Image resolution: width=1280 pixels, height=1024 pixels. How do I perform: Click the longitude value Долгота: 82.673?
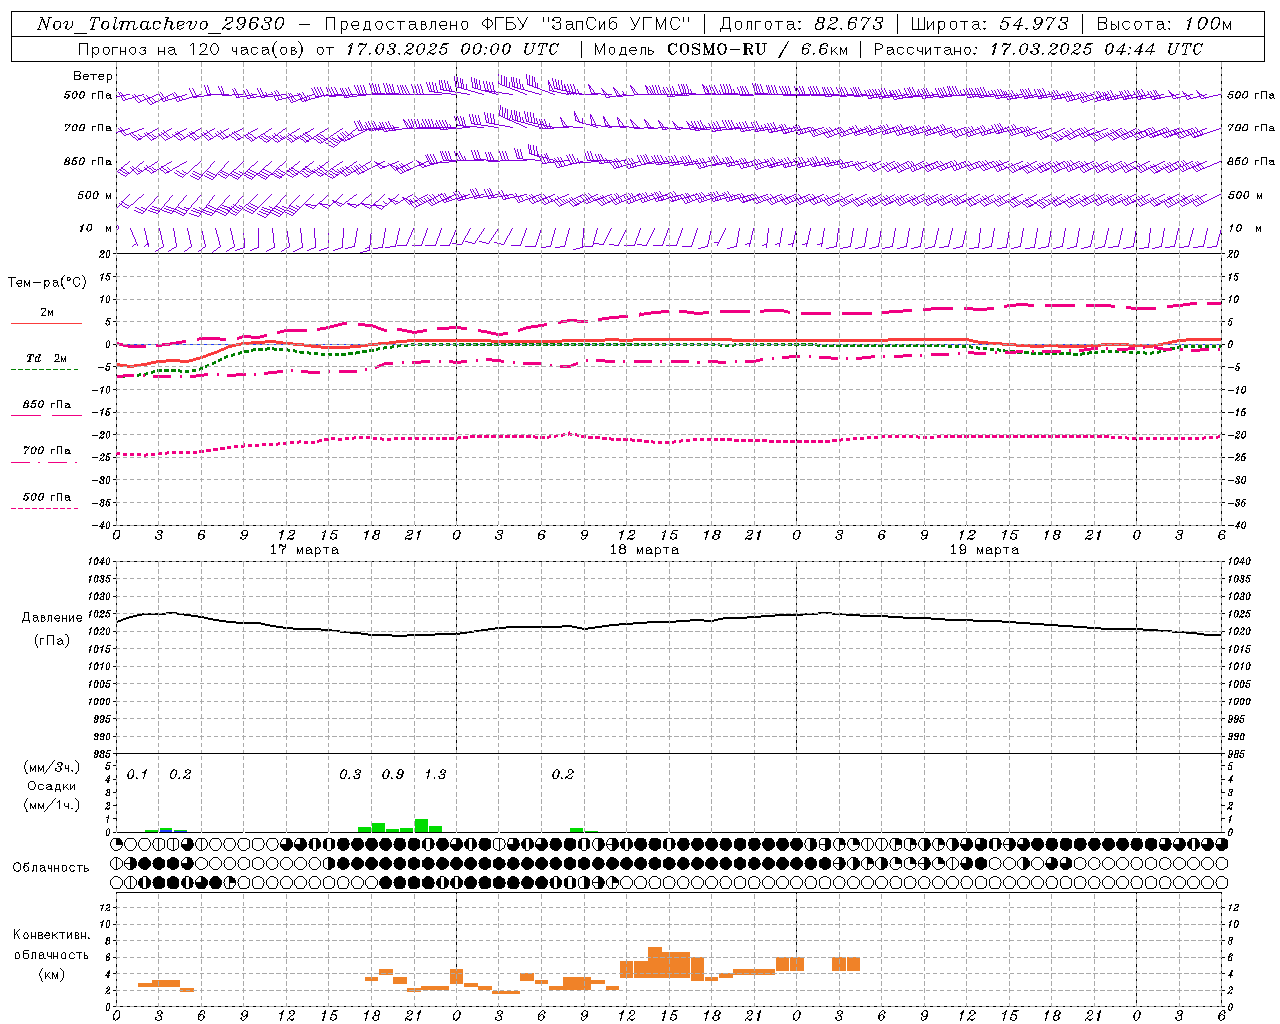pos(802,24)
